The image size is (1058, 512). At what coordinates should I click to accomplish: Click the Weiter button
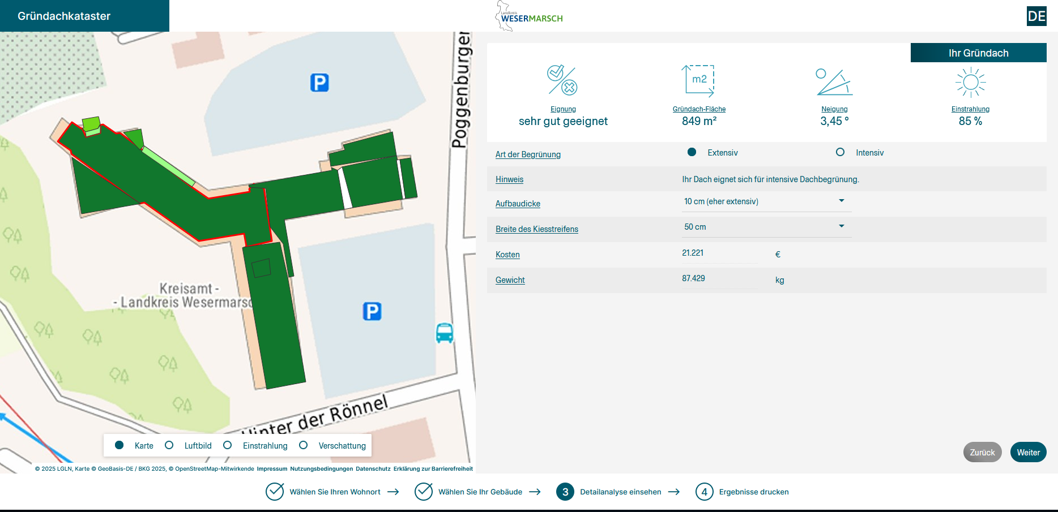[x=1028, y=453]
